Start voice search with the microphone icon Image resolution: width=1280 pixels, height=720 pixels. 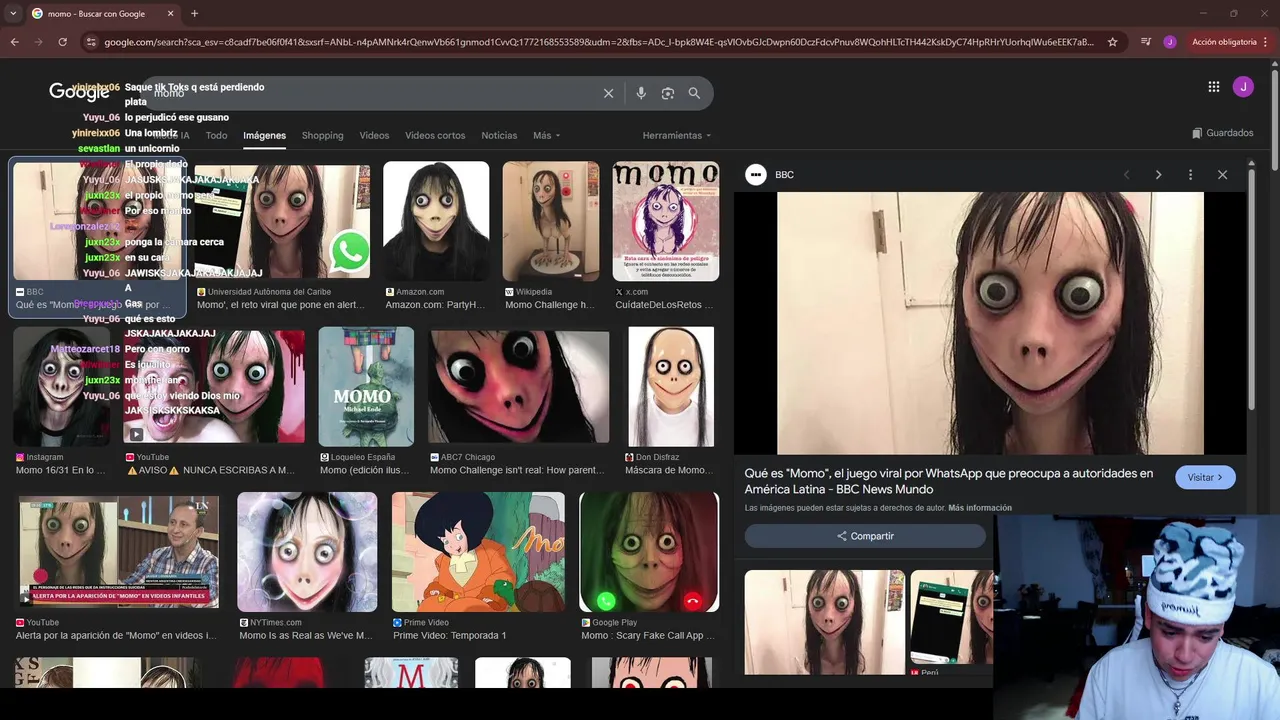(x=641, y=93)
